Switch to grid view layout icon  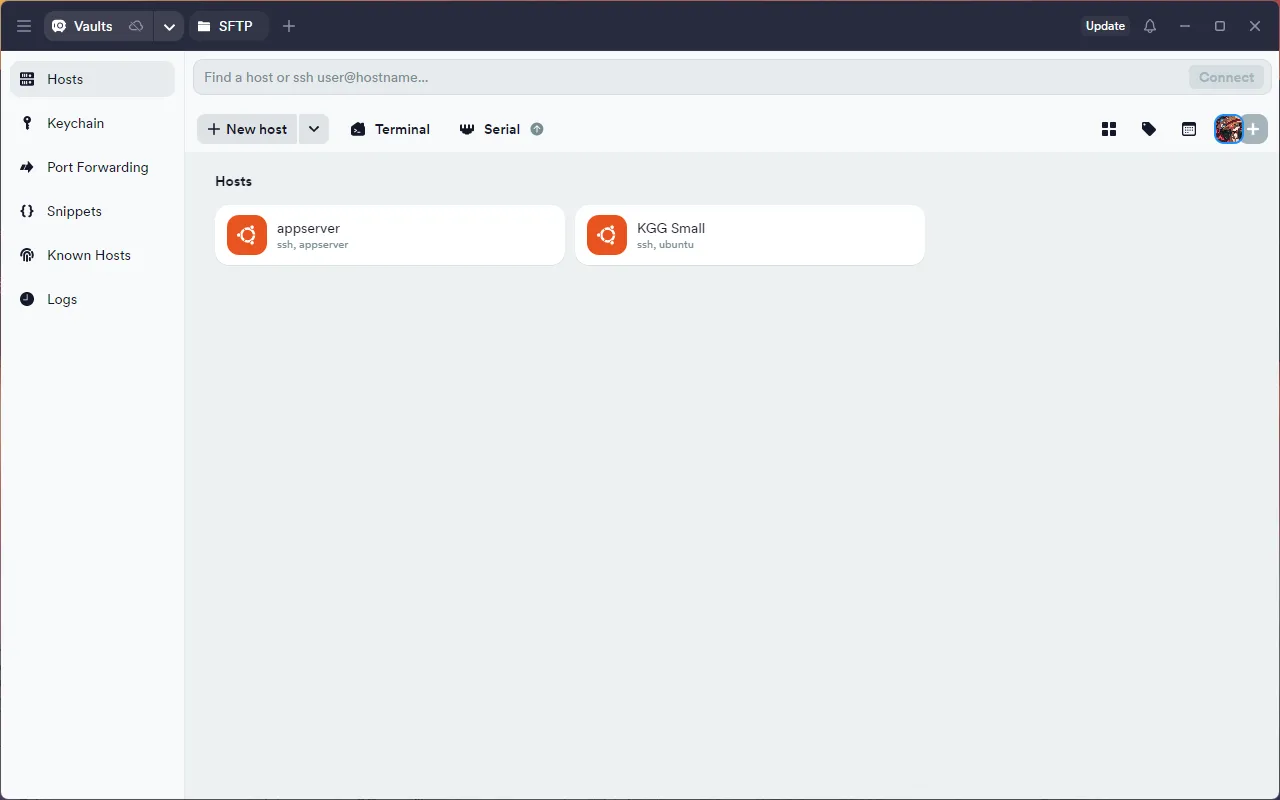(1109, 129)
